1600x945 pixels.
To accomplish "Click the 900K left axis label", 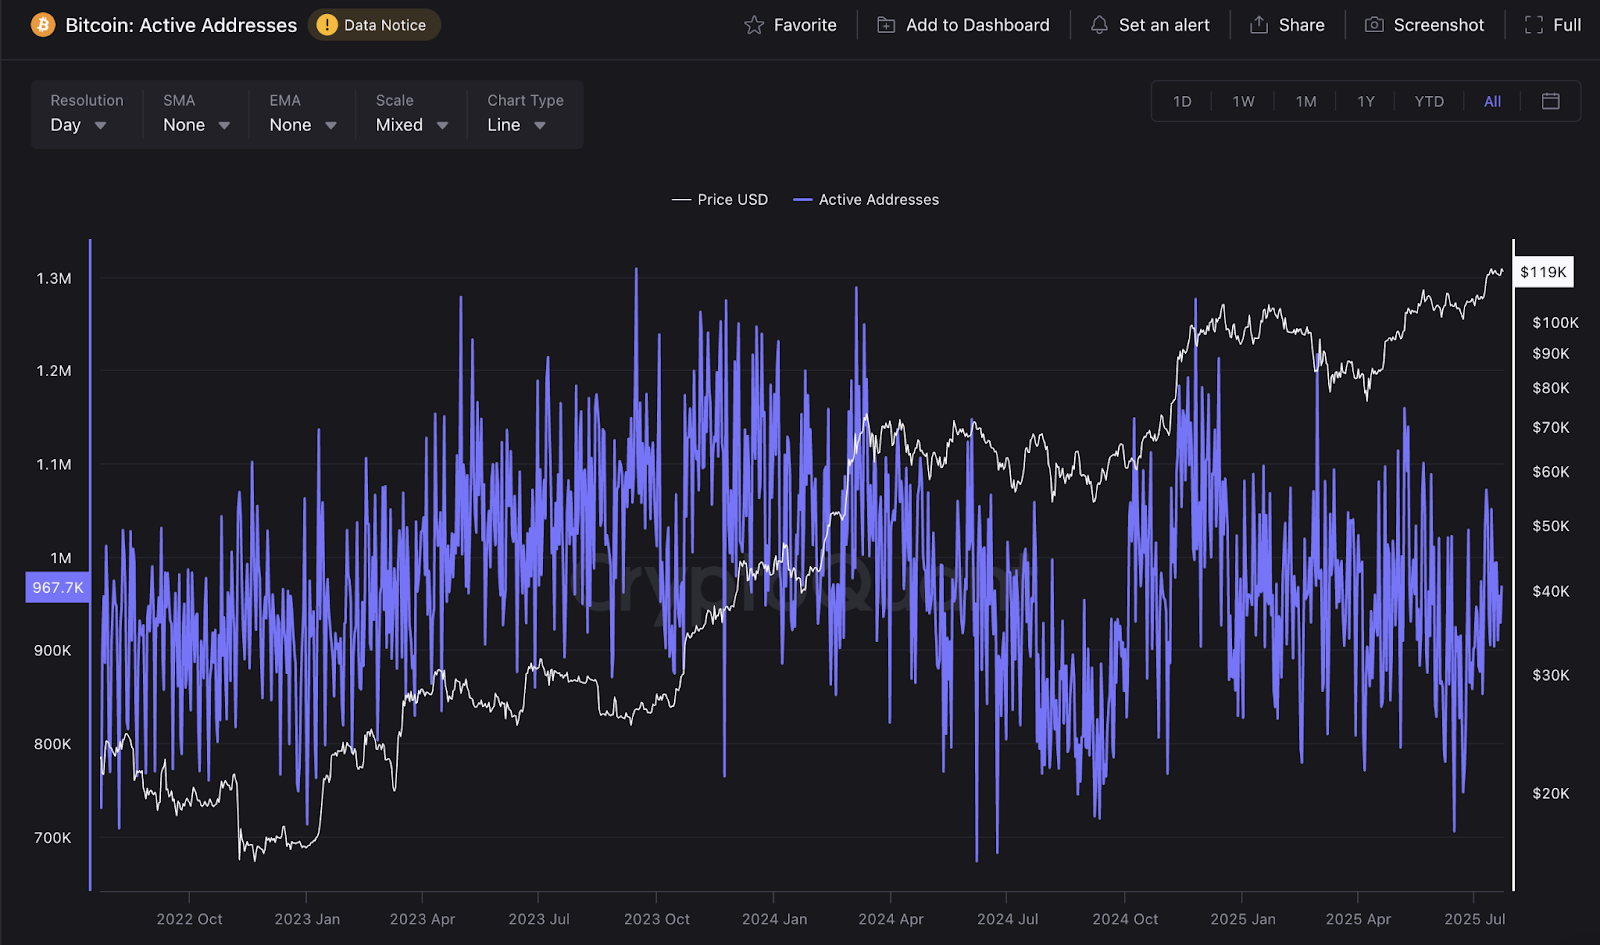I will (x=53, y=650).
